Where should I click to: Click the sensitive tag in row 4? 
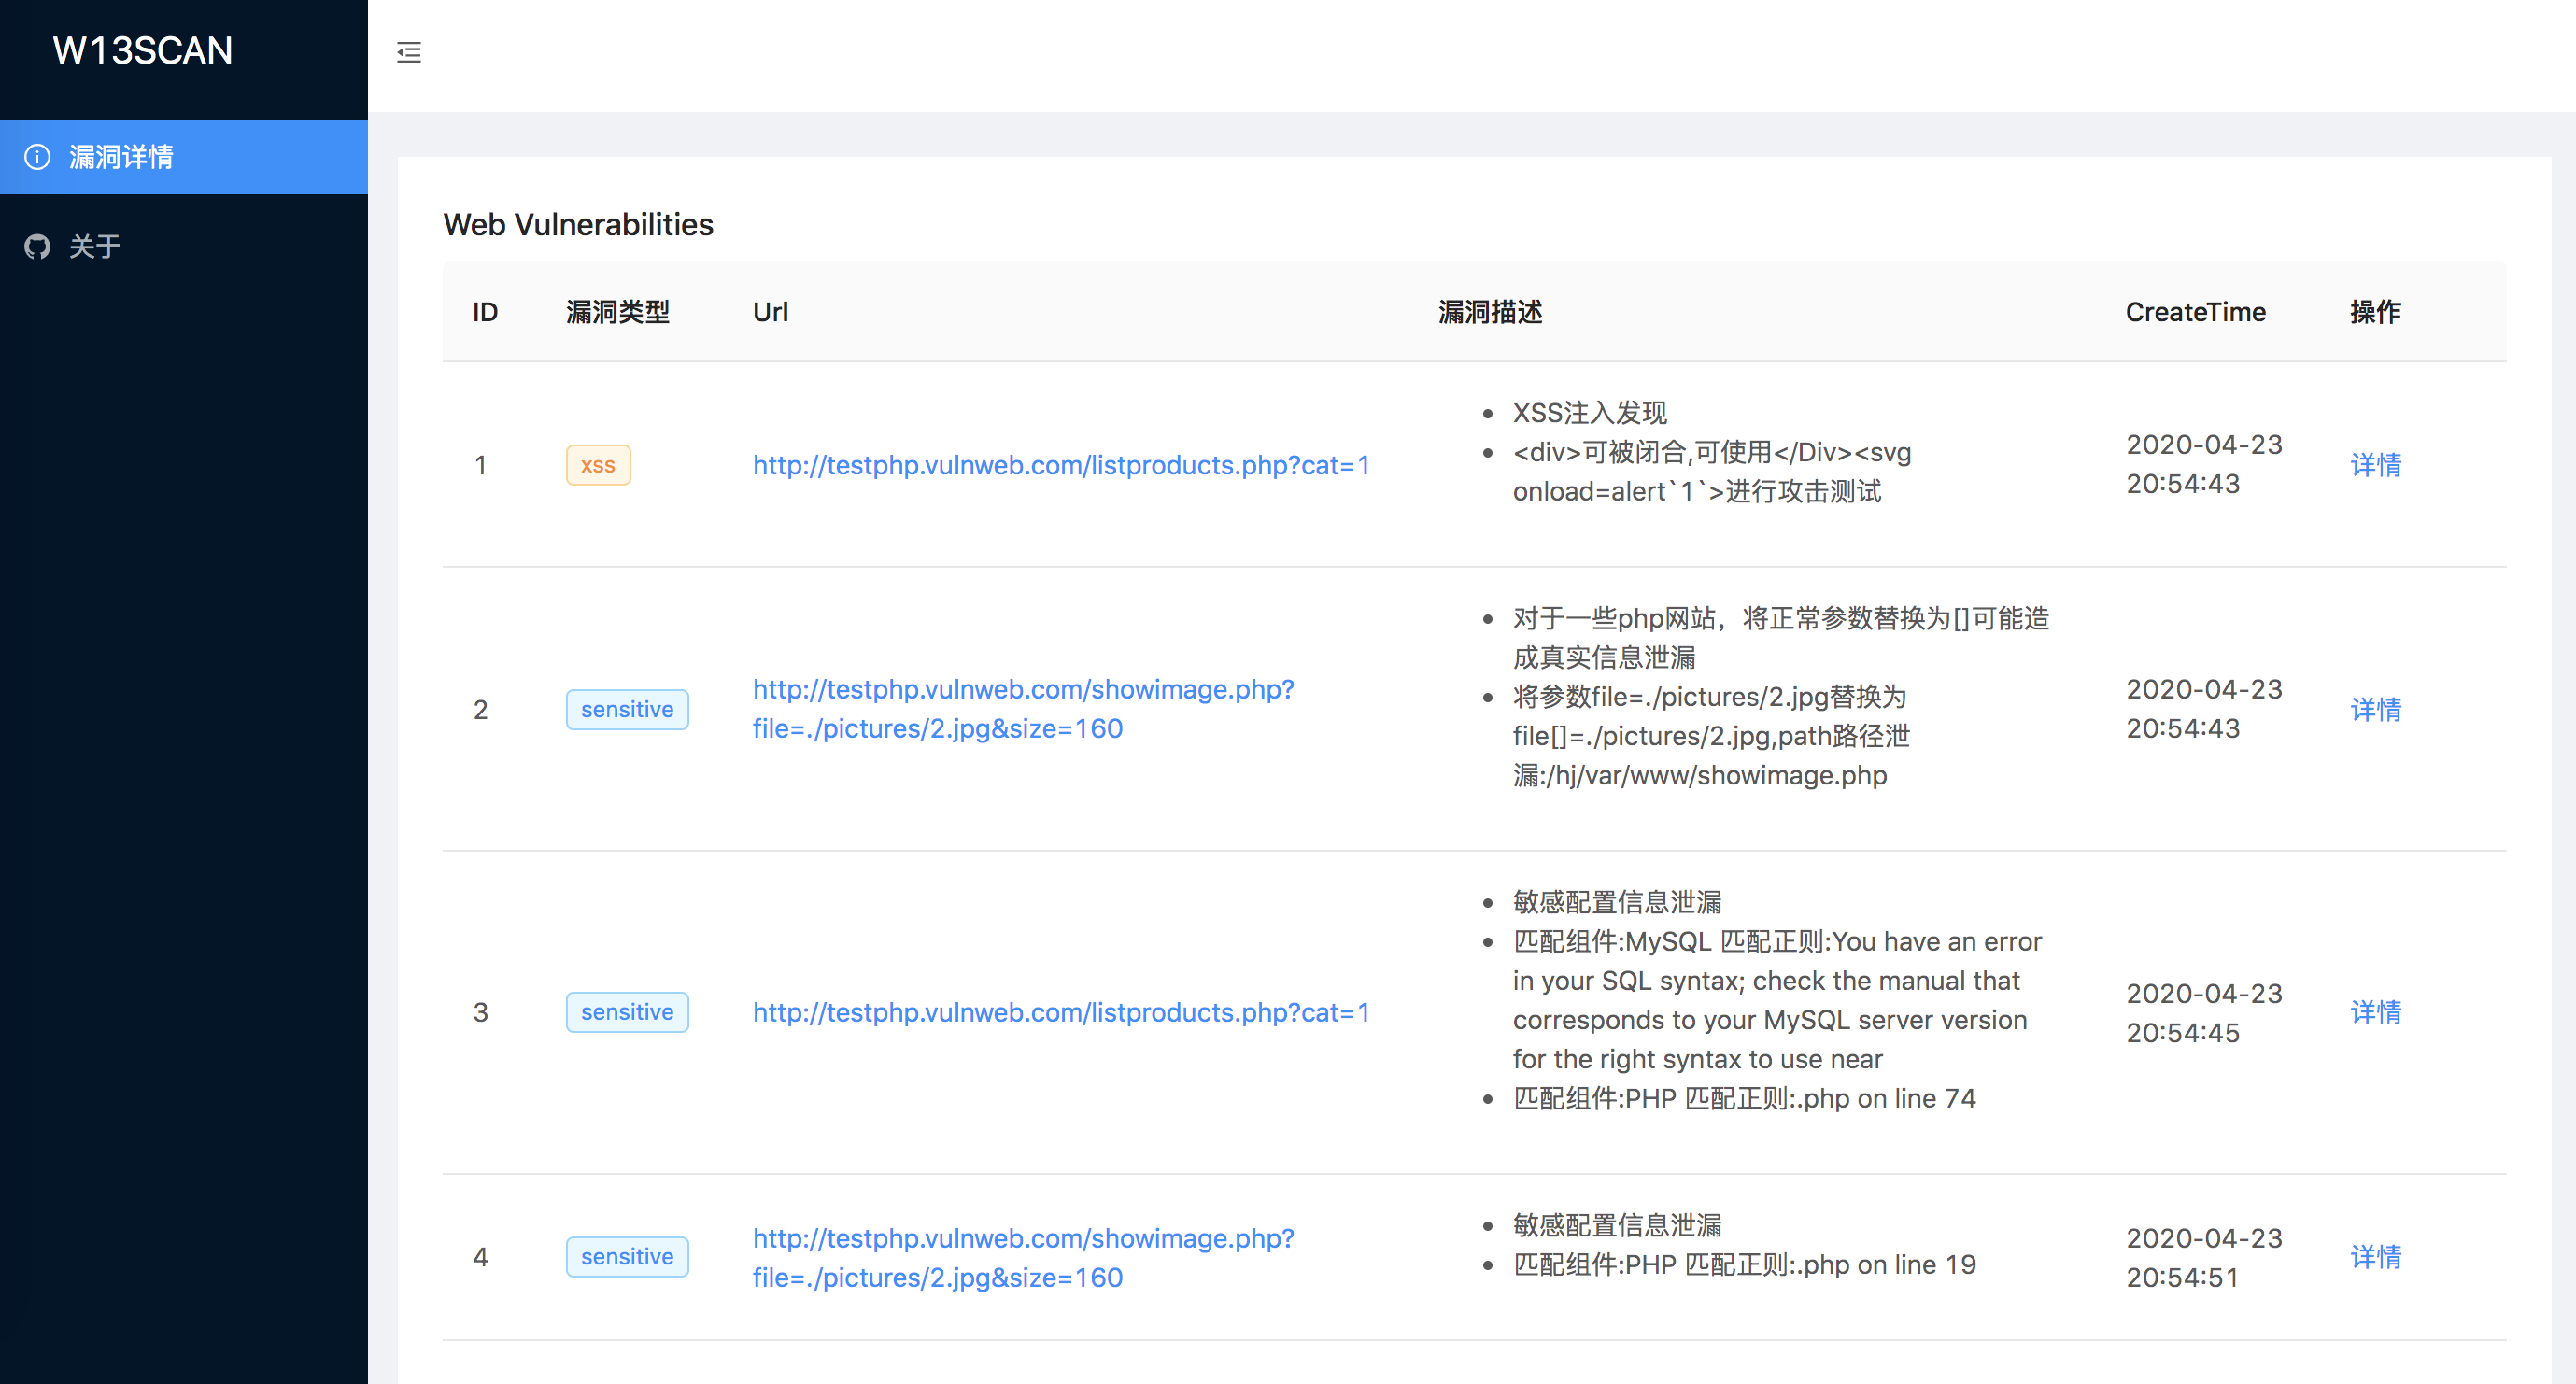[x=627, y=1256]
